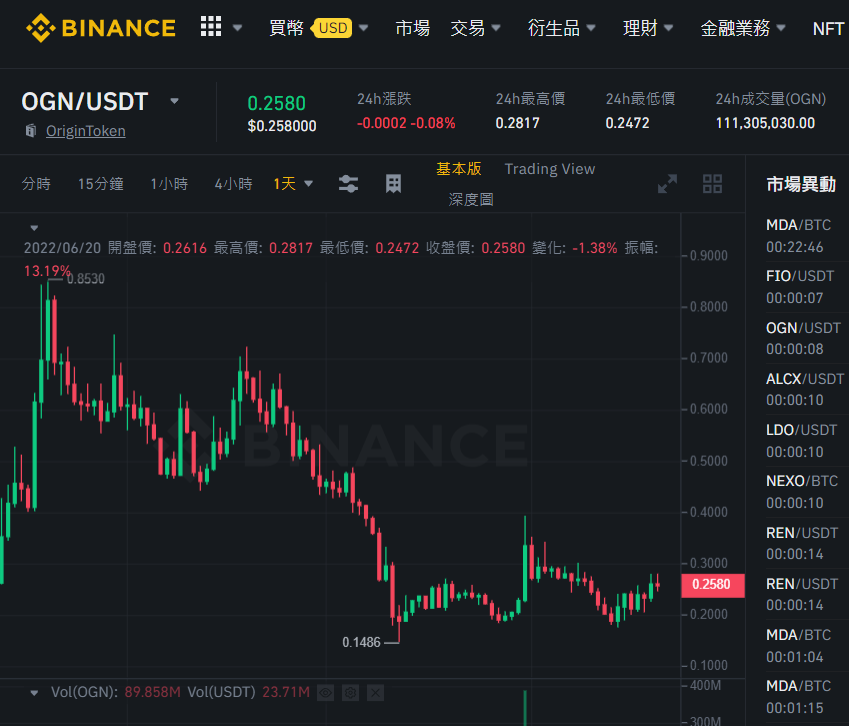Click the 0.1486 low price marker
The width and height of the screenshot is (849, 726).
click(x=362, y=643)
